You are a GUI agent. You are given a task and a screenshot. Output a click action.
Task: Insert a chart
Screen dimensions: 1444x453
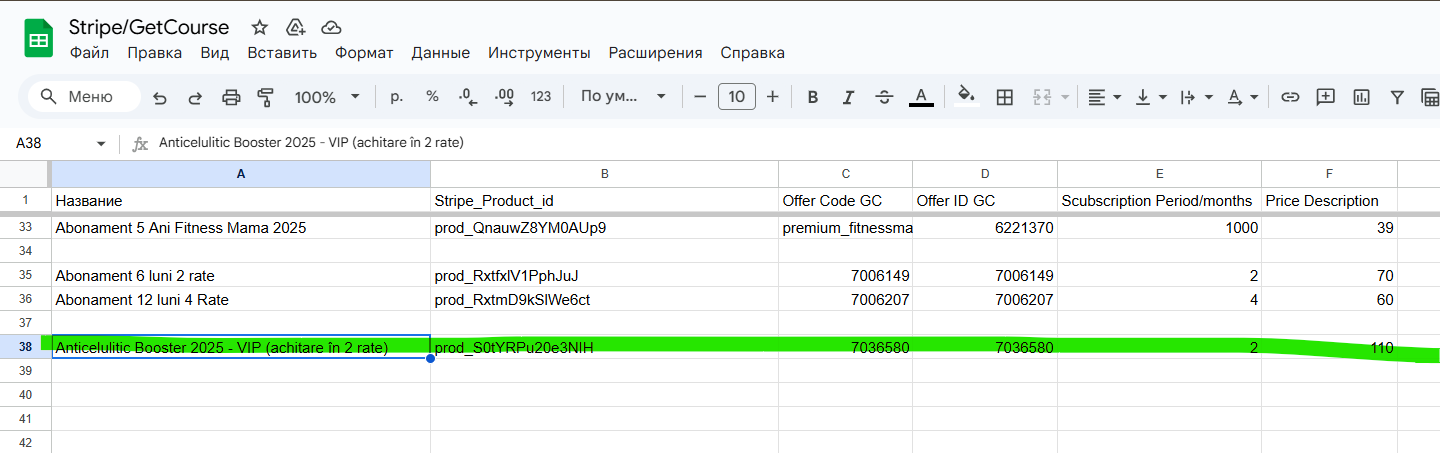(1361, 97)
